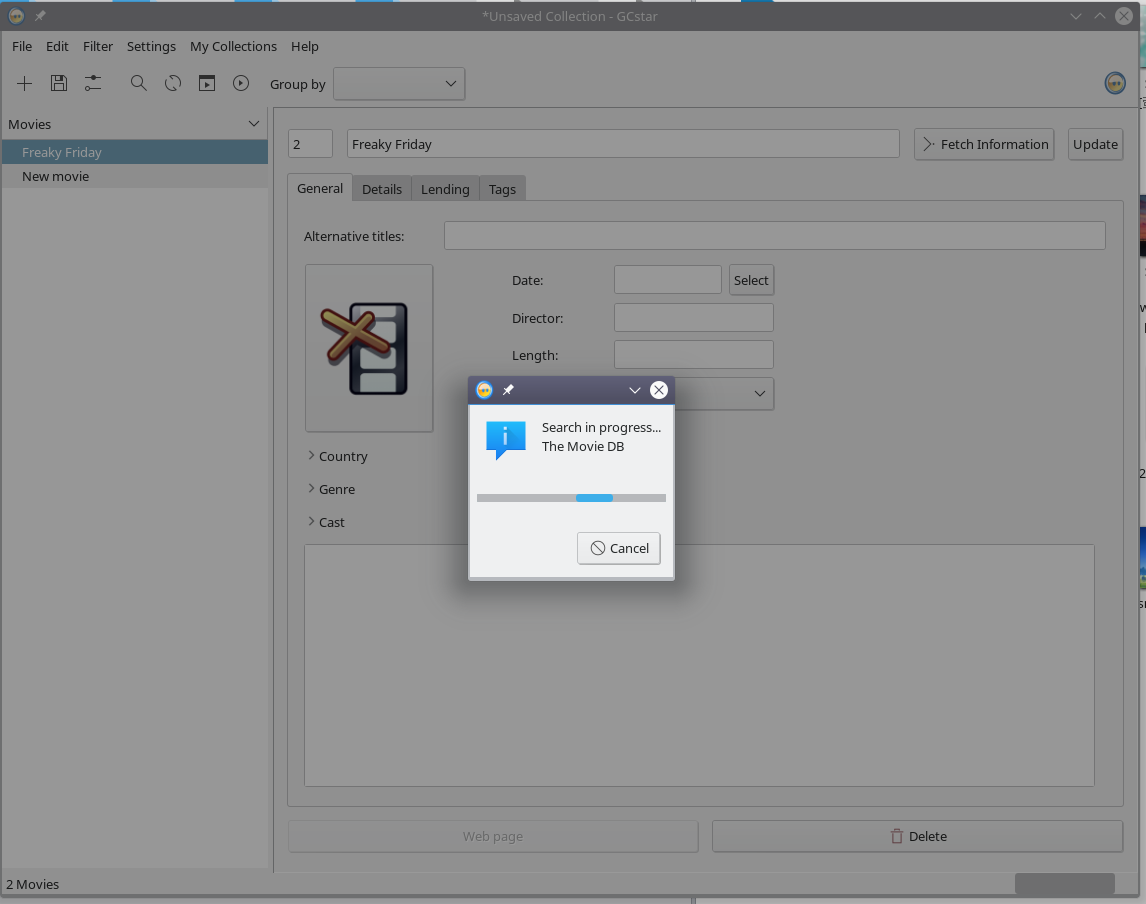This screenshot has height=904, width=1146.
Task: Click the window-style toolbar icon
Action: 207,84
